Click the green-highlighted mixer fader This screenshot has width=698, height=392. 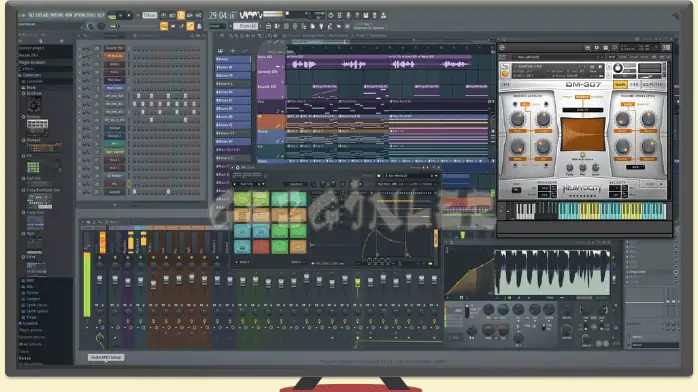tap(357, 282)
